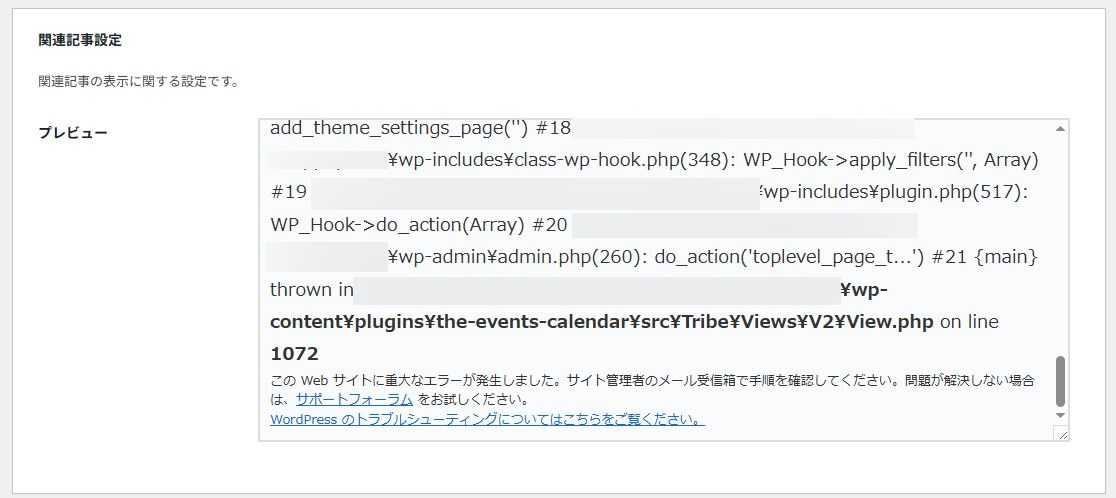Open the サポートフォーラム link

coord(354,399)
